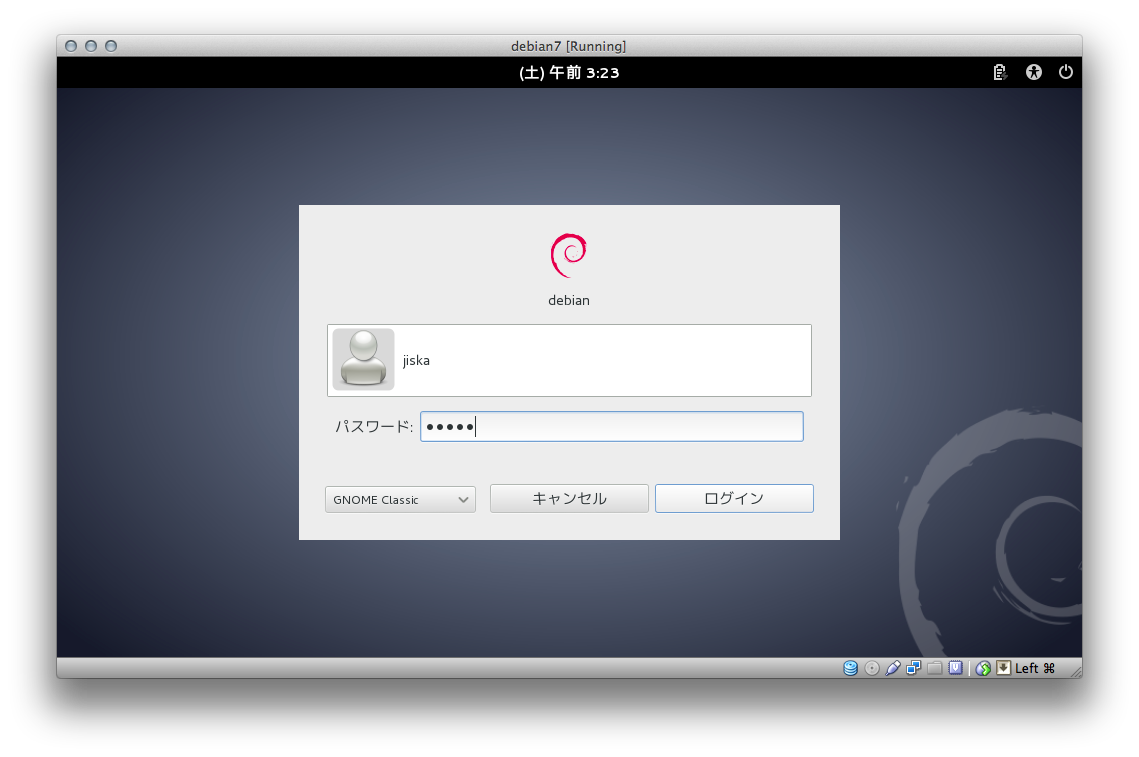Open the GNOME Classic session dropdown
Screen dimensions: 1139x757
[x=400, y=500]
